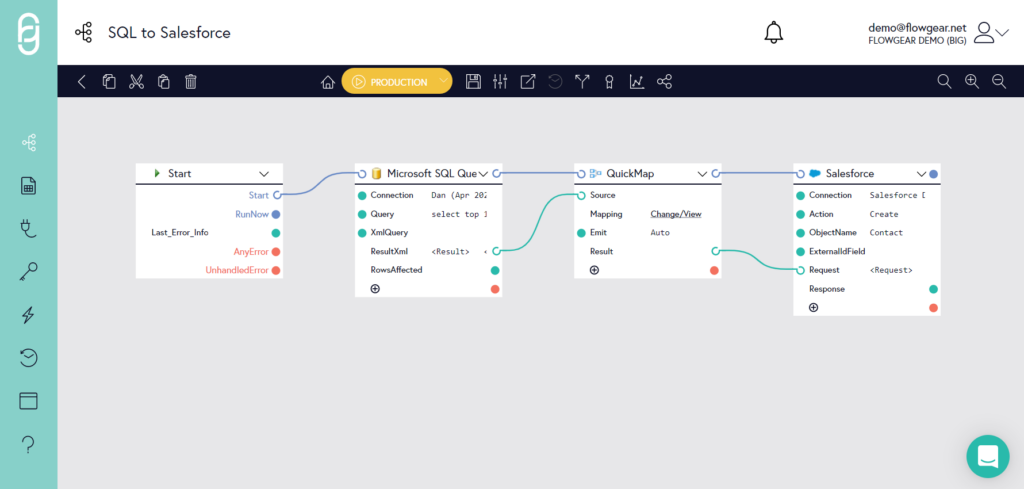Click the trash delete icon
This screenshot has height=489, width=1024.
191,82
